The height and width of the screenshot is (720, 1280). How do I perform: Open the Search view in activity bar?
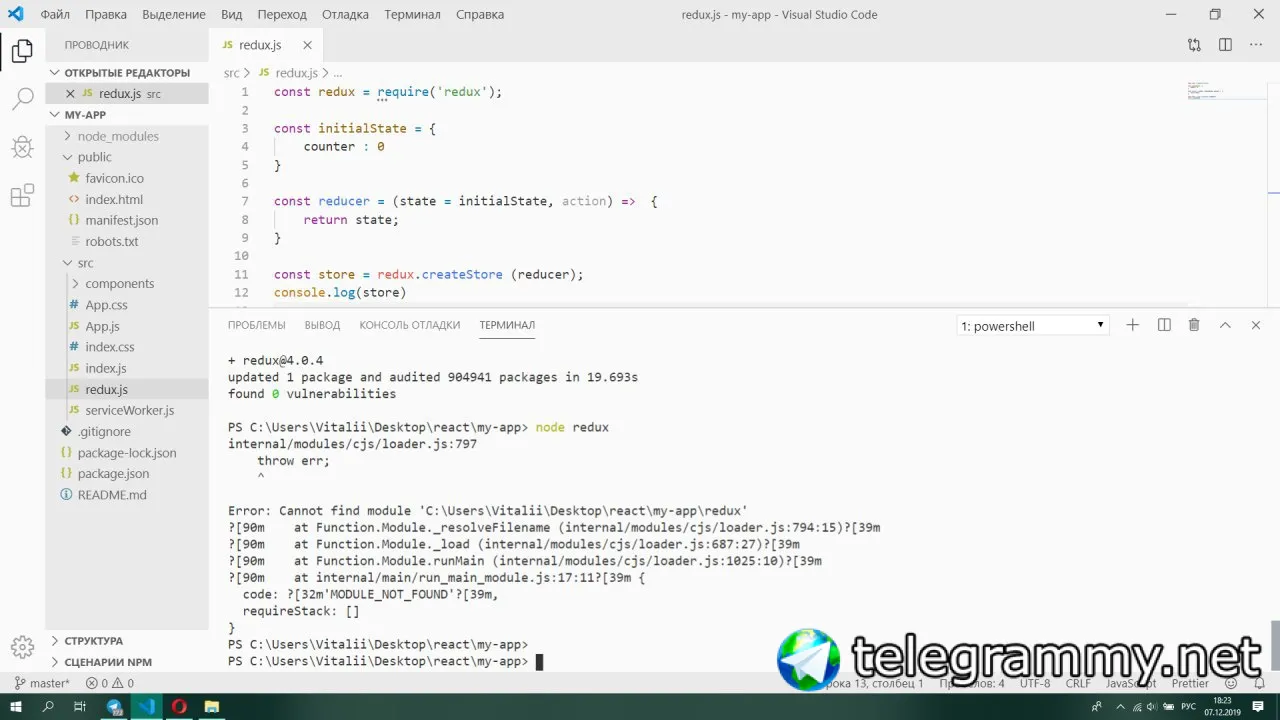22,98
